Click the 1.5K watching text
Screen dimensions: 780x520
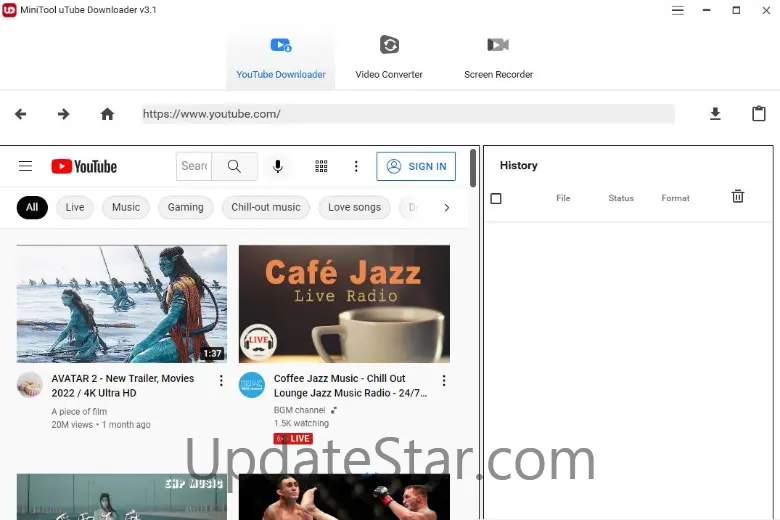coord(301,423)
